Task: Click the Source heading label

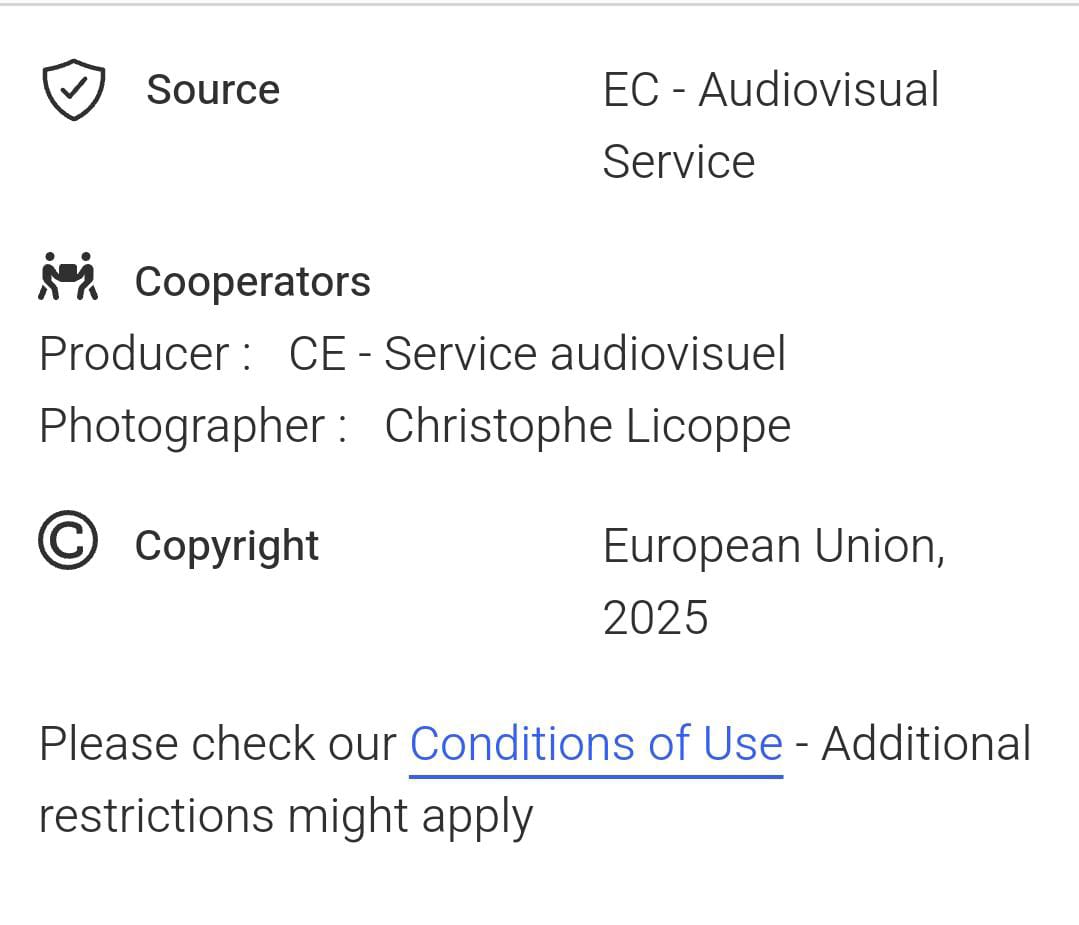Action: coord(213,90)
